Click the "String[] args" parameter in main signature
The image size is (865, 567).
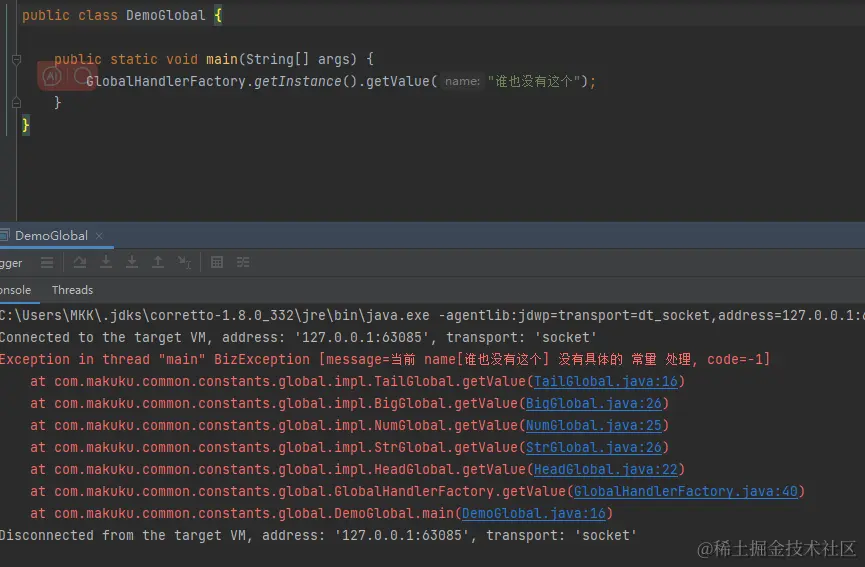click(297, 59)
